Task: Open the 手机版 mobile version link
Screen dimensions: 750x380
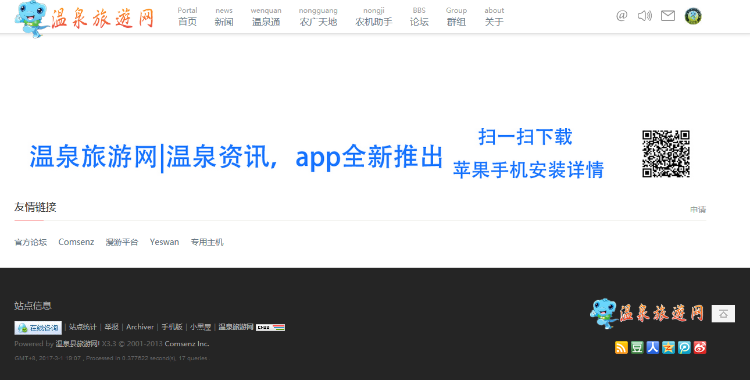Action: point(172,327)
